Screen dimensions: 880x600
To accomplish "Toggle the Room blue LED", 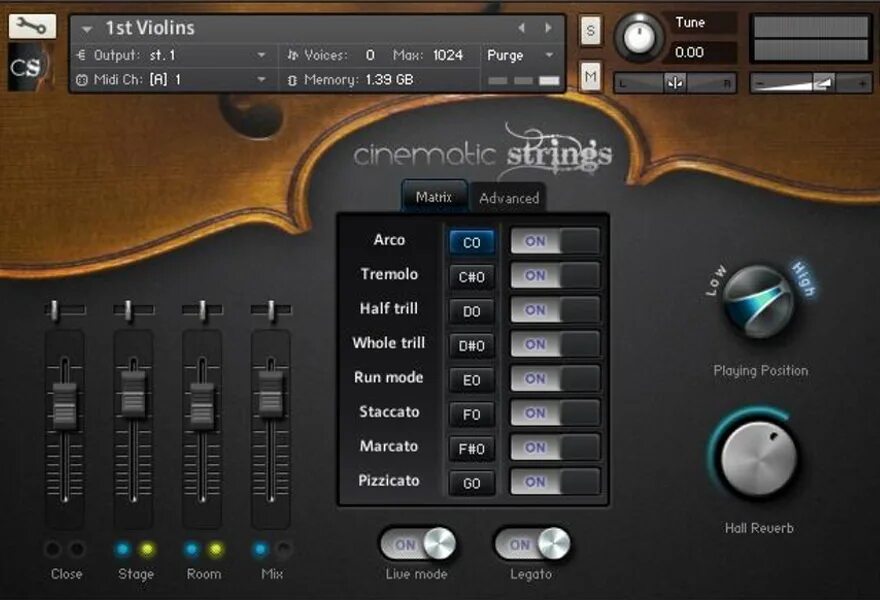I will click(x=191, y=549).
